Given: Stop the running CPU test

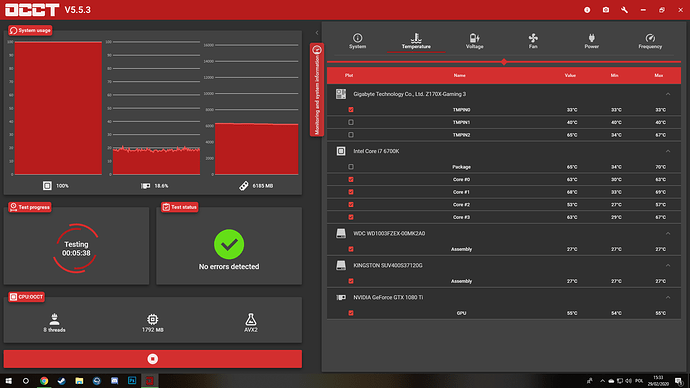Looking at the screenshot, I should (153, 359).
